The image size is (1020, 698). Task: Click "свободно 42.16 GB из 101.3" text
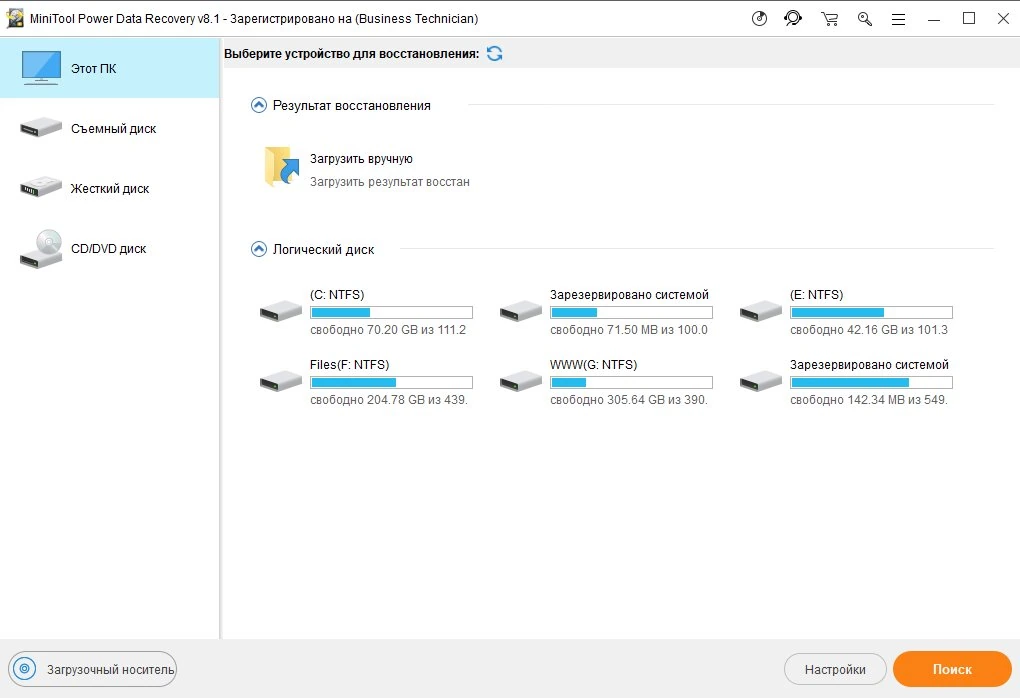(868, 330)
